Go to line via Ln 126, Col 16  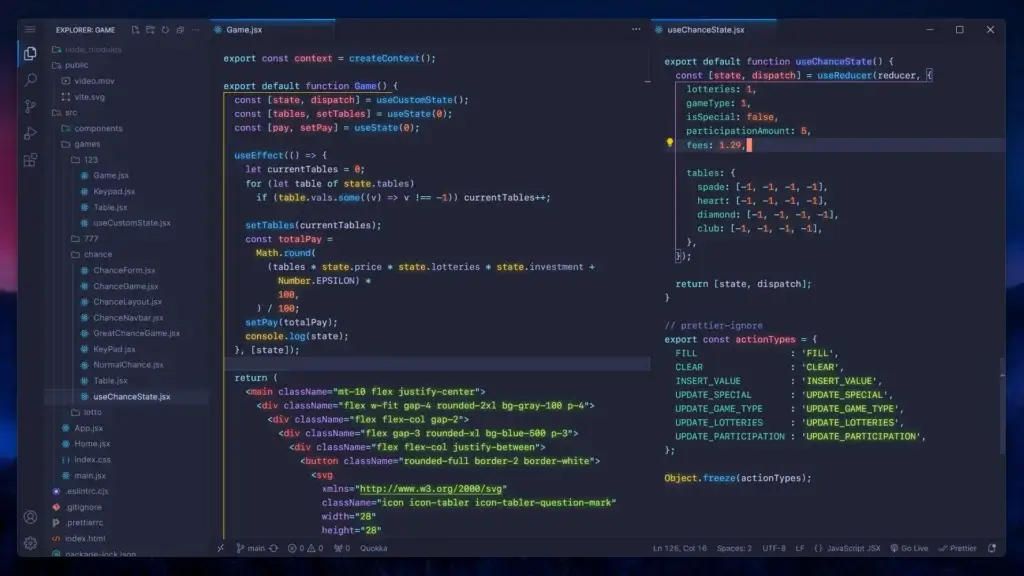coord(680,549)
